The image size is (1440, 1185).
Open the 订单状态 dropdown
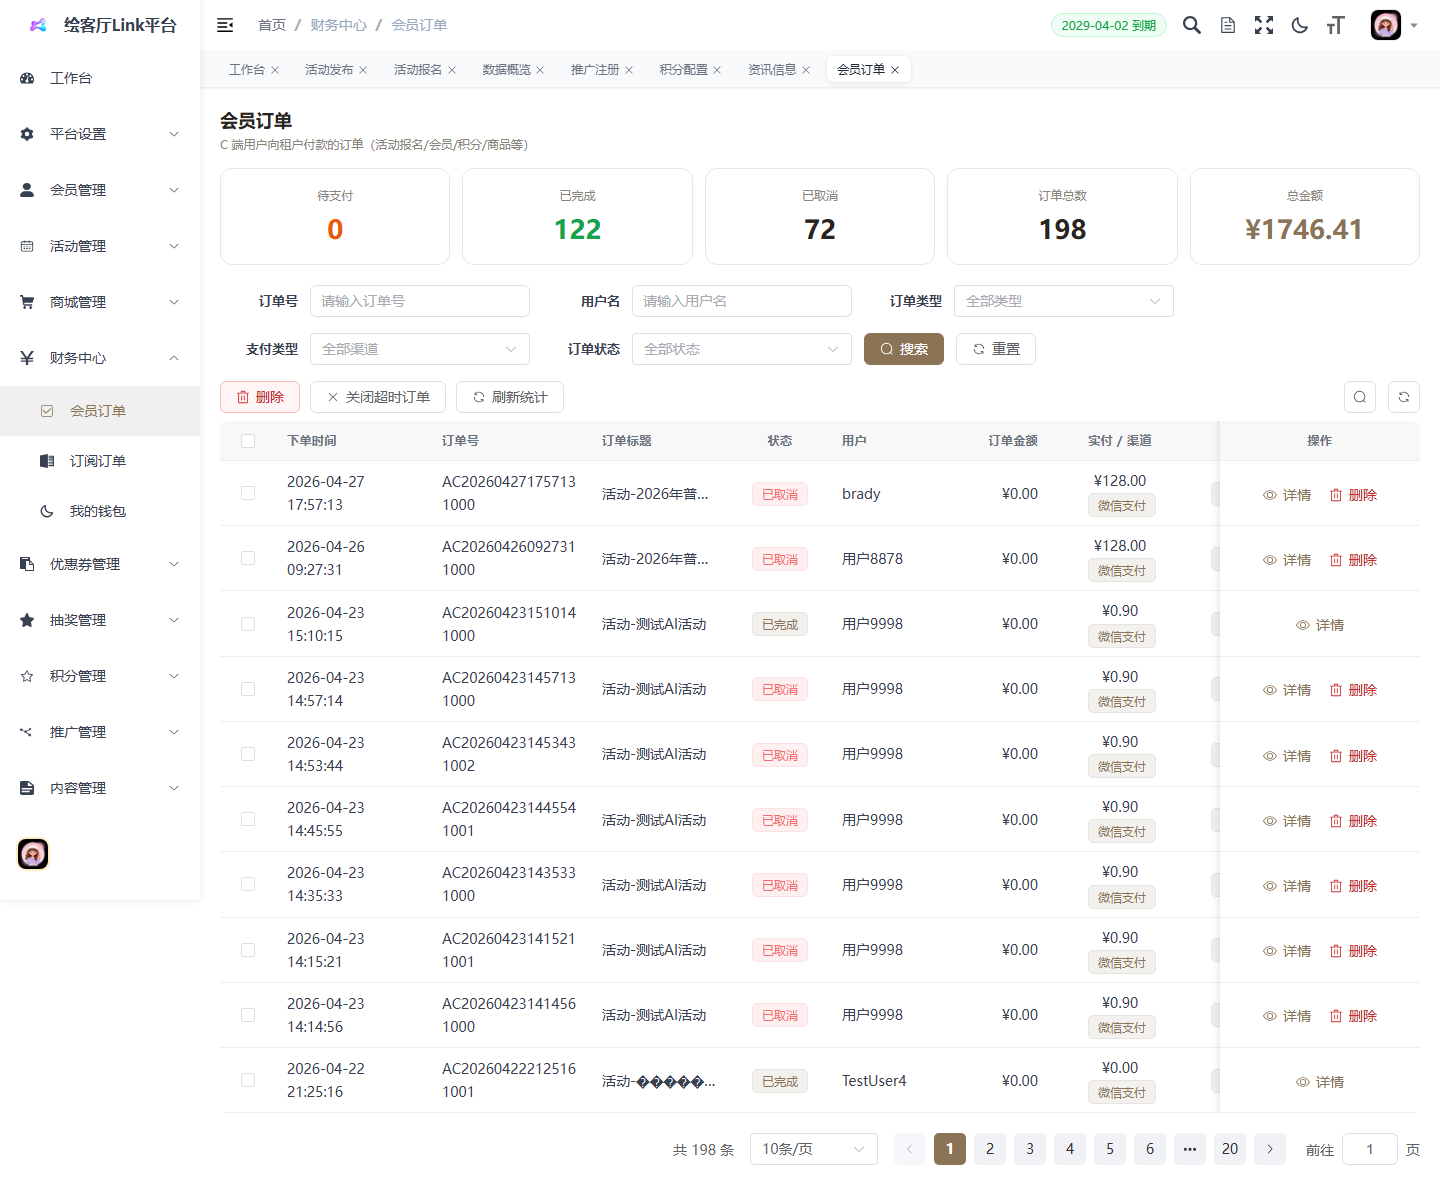point(741,349)
